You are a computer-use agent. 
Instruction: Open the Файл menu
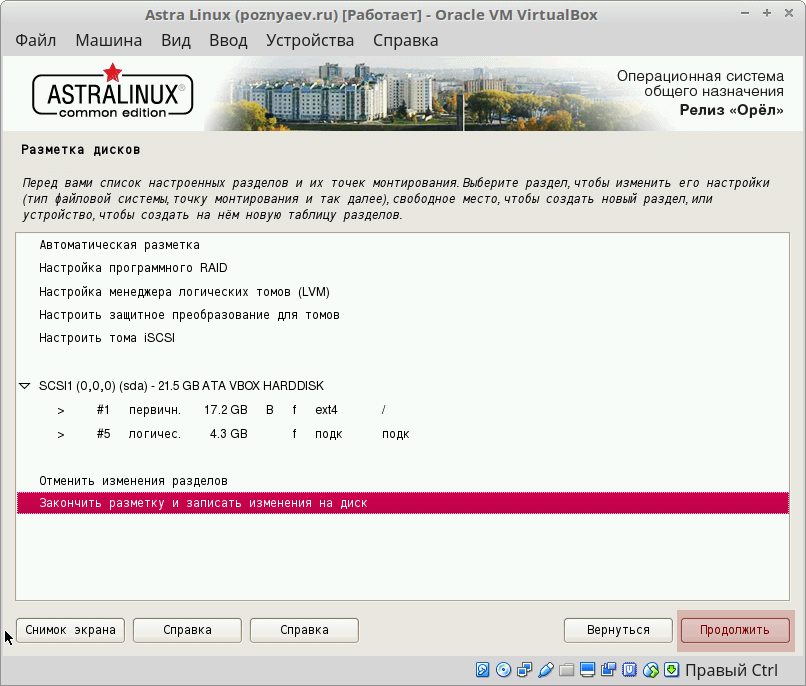(x=36, y=40)
